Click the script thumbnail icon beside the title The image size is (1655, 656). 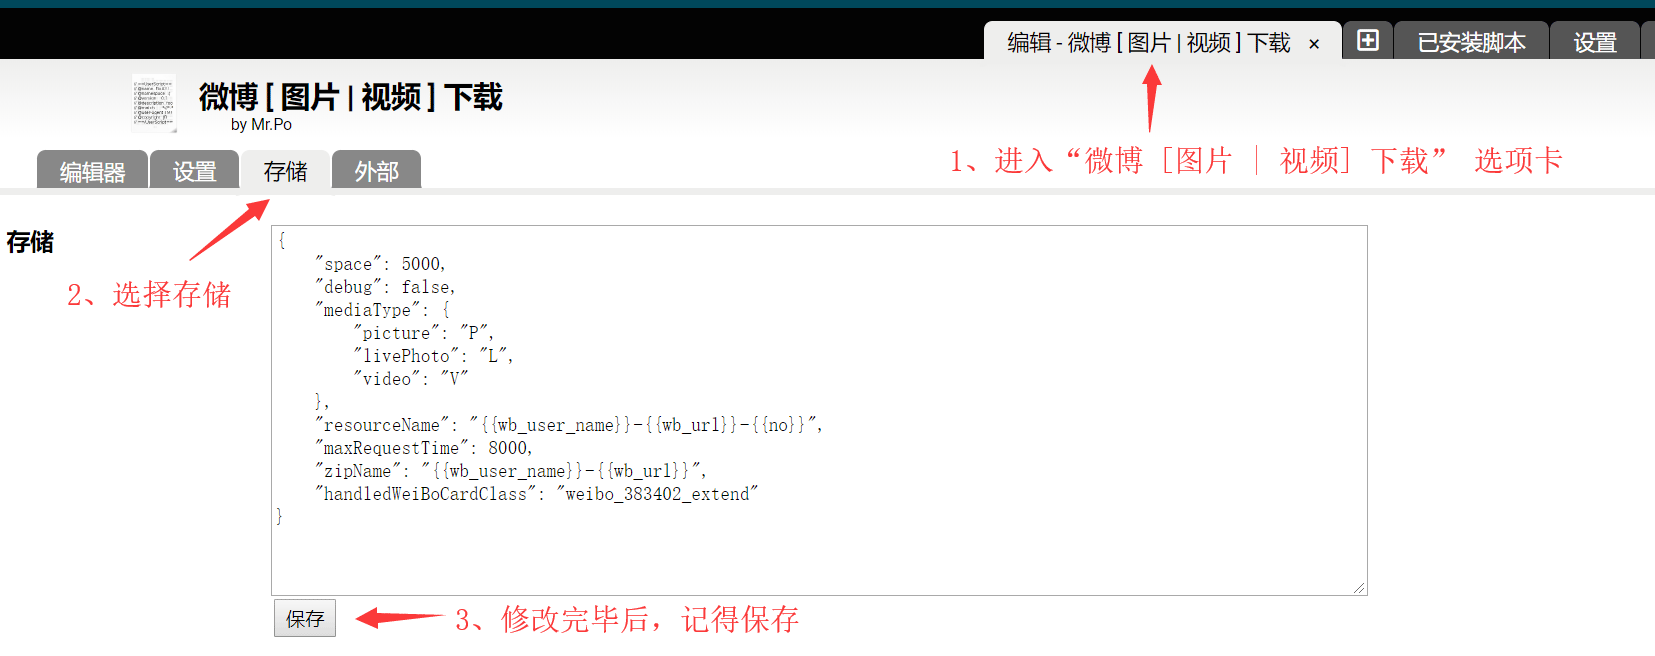tap(154, 103)
